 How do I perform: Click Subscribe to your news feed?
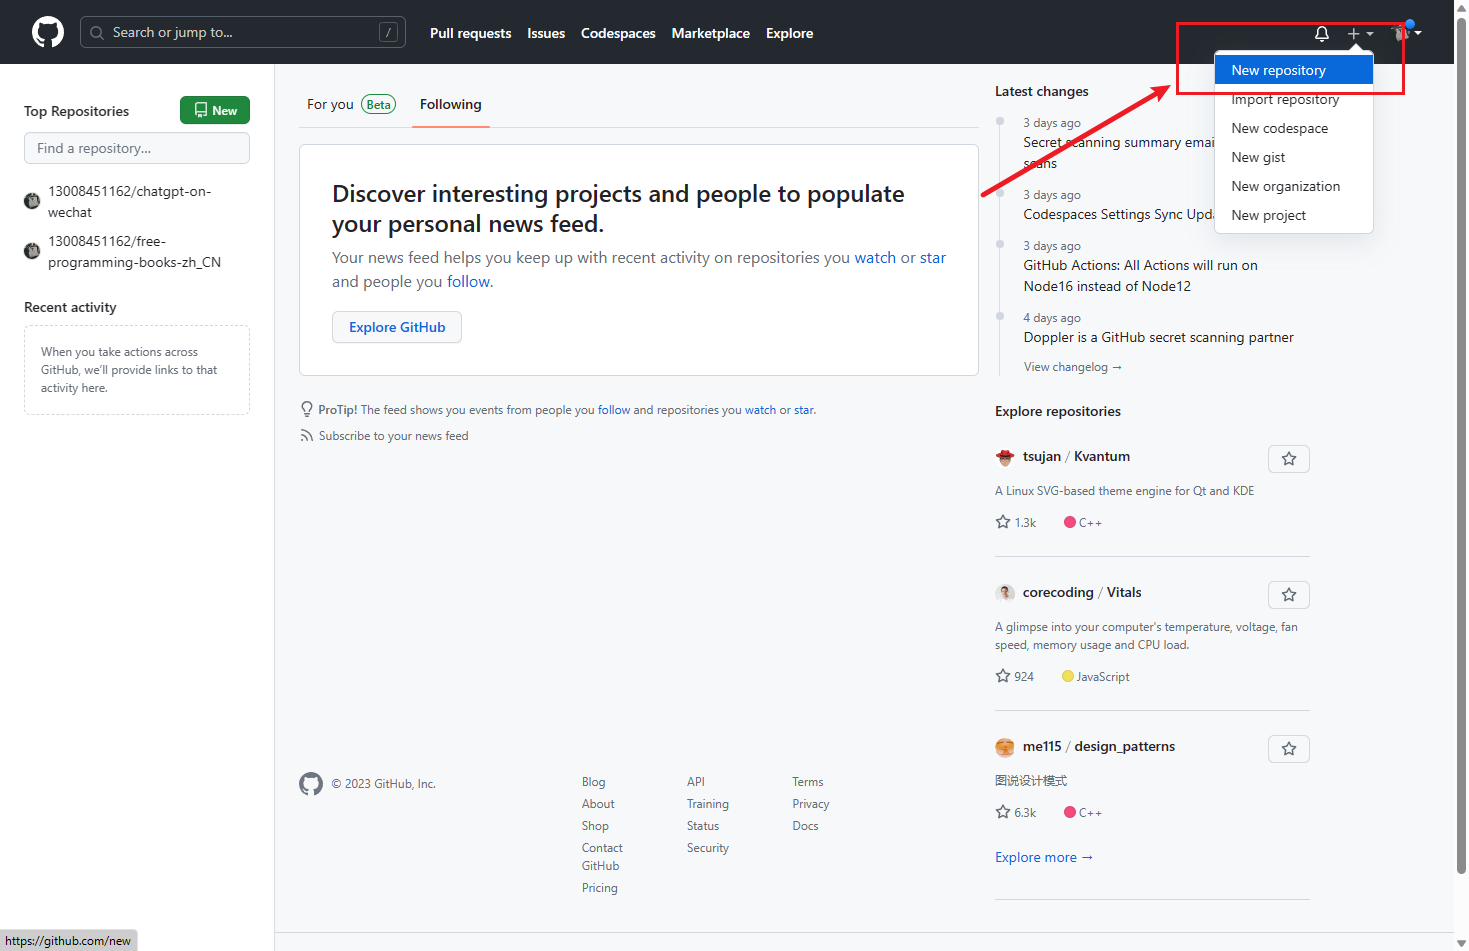pos(393,436)
